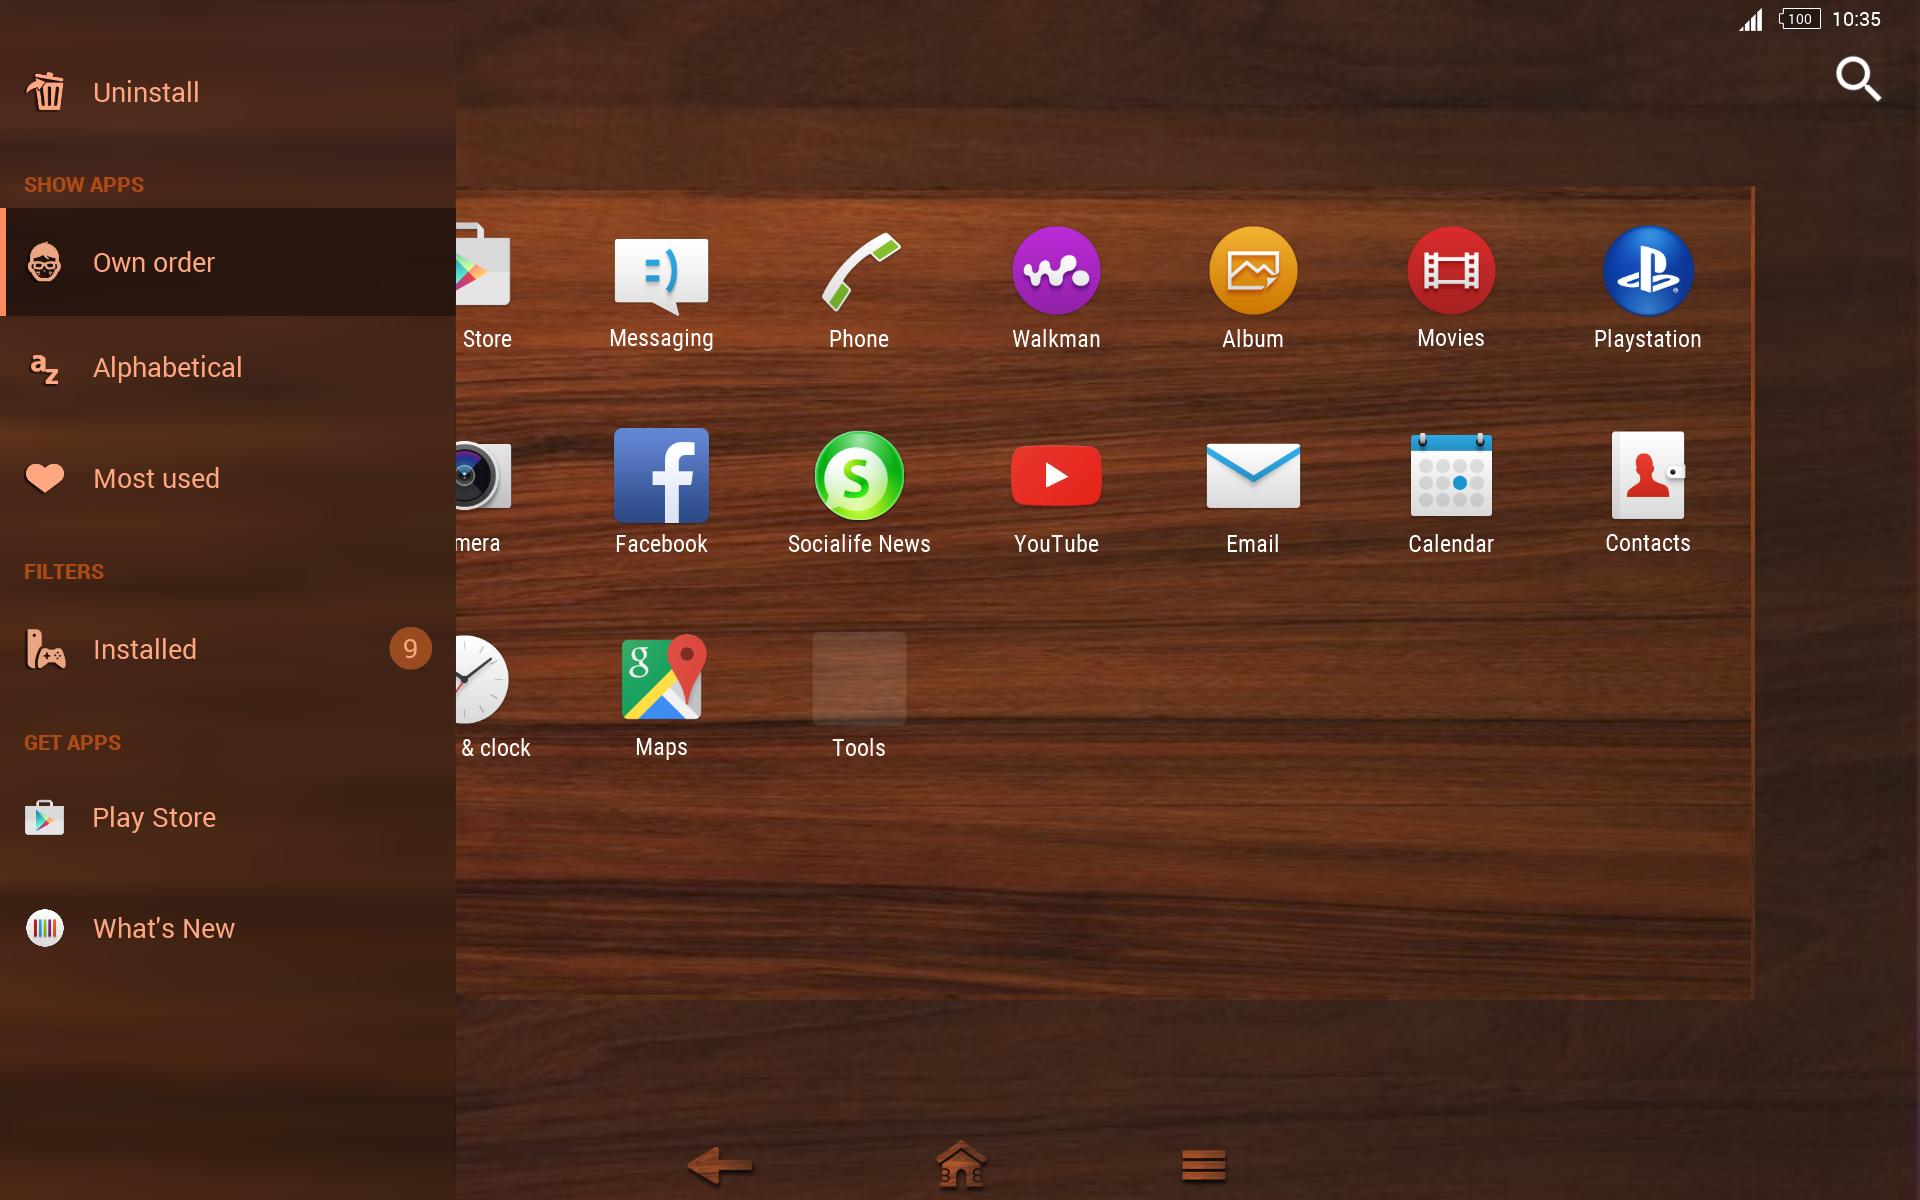Tap the 10:35 clock in status bar
Screen dimensions: 1920x1200
pyautogui.click(x=1856, y=19)
